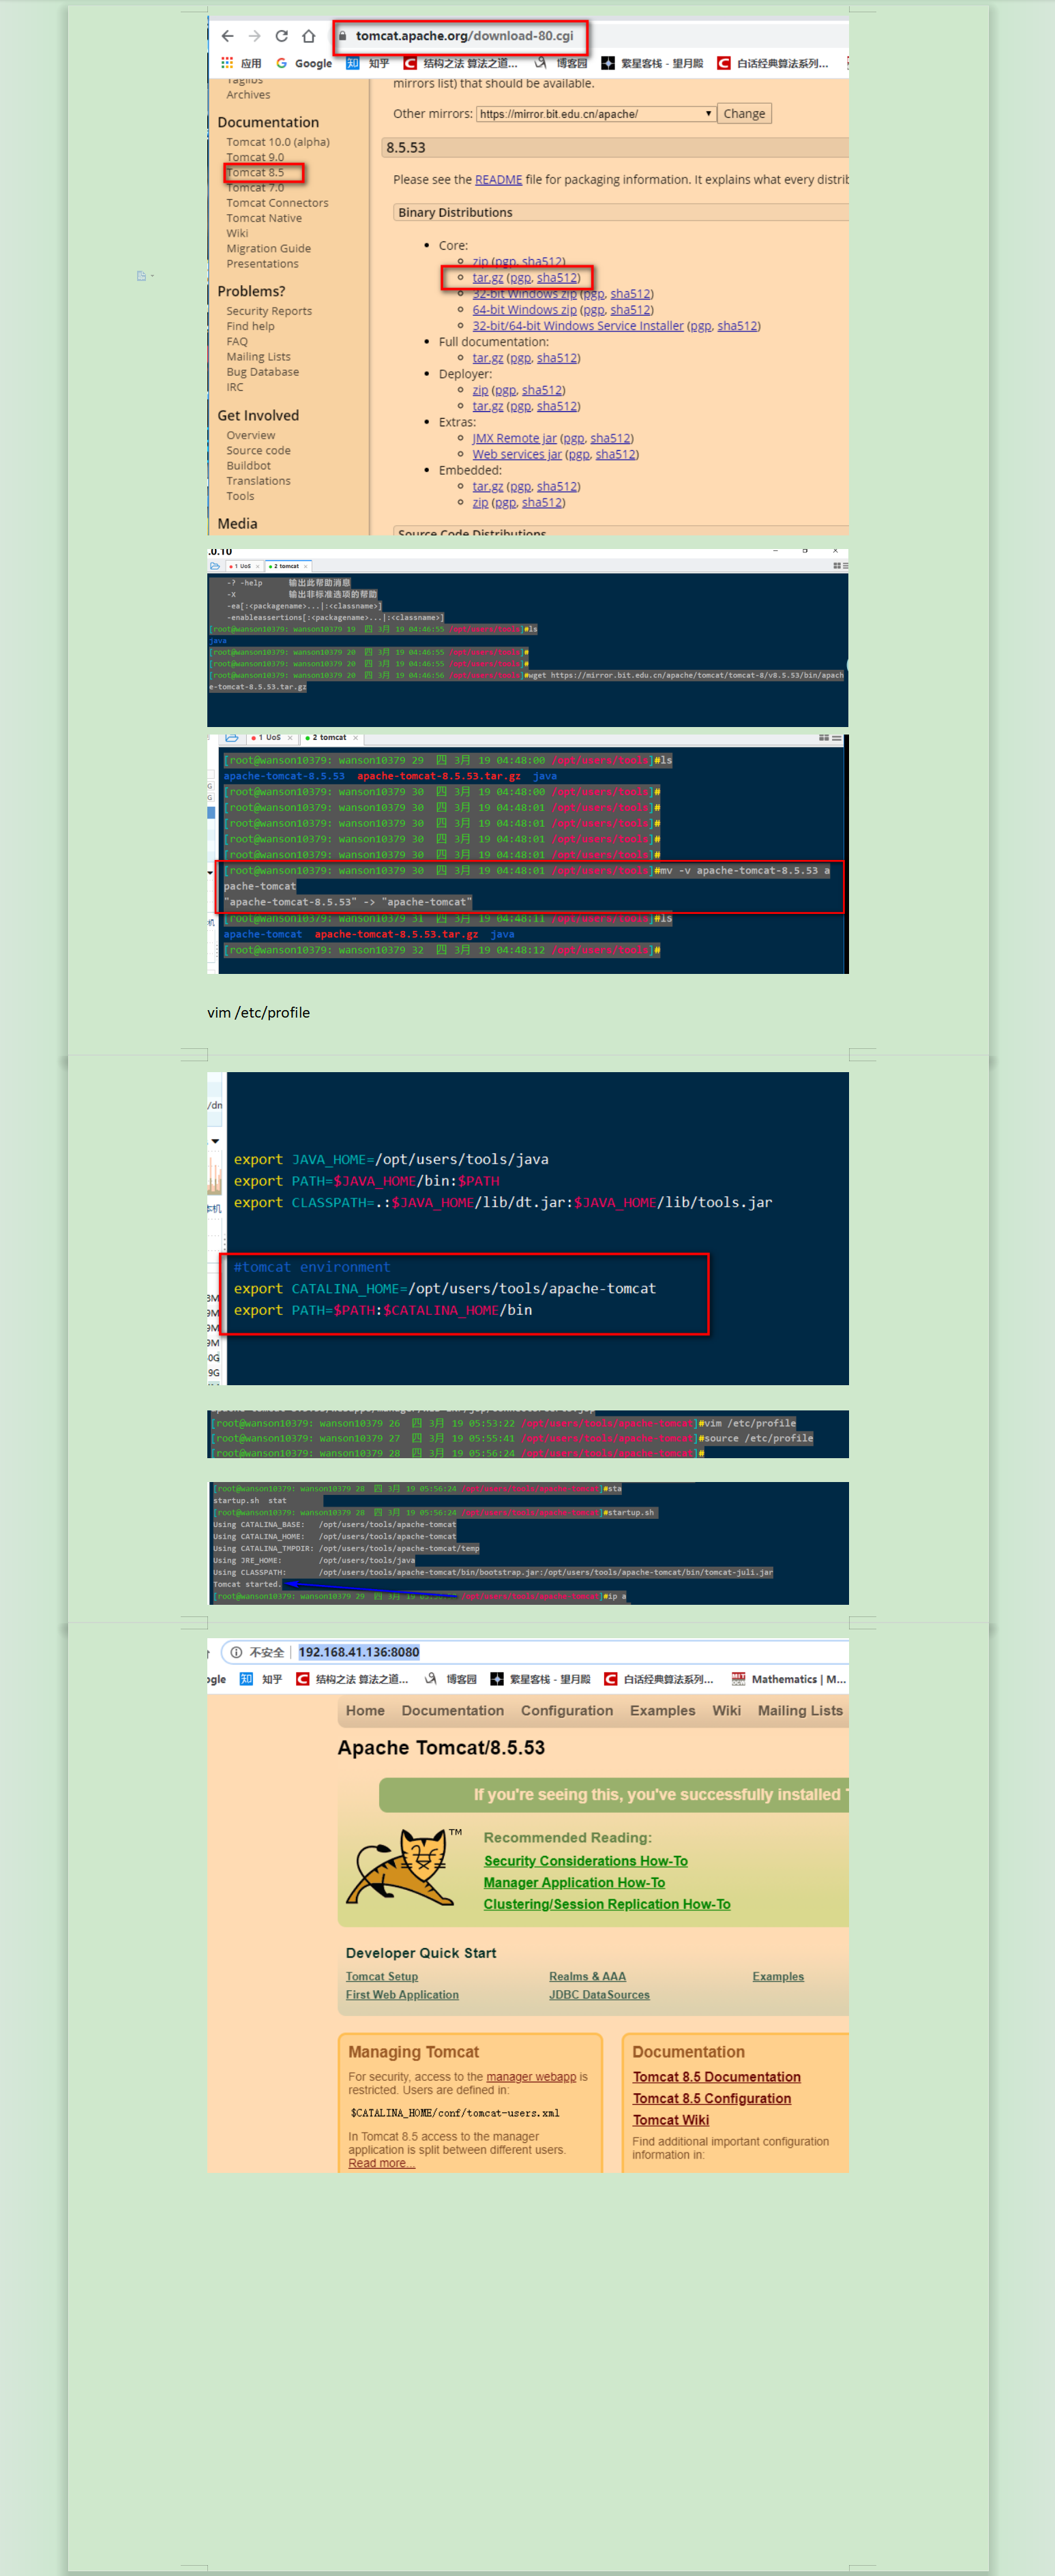Open Home in the Tomcat top navigation bar
This screenshot has width=1055, height=2576.
(365, 1711)
